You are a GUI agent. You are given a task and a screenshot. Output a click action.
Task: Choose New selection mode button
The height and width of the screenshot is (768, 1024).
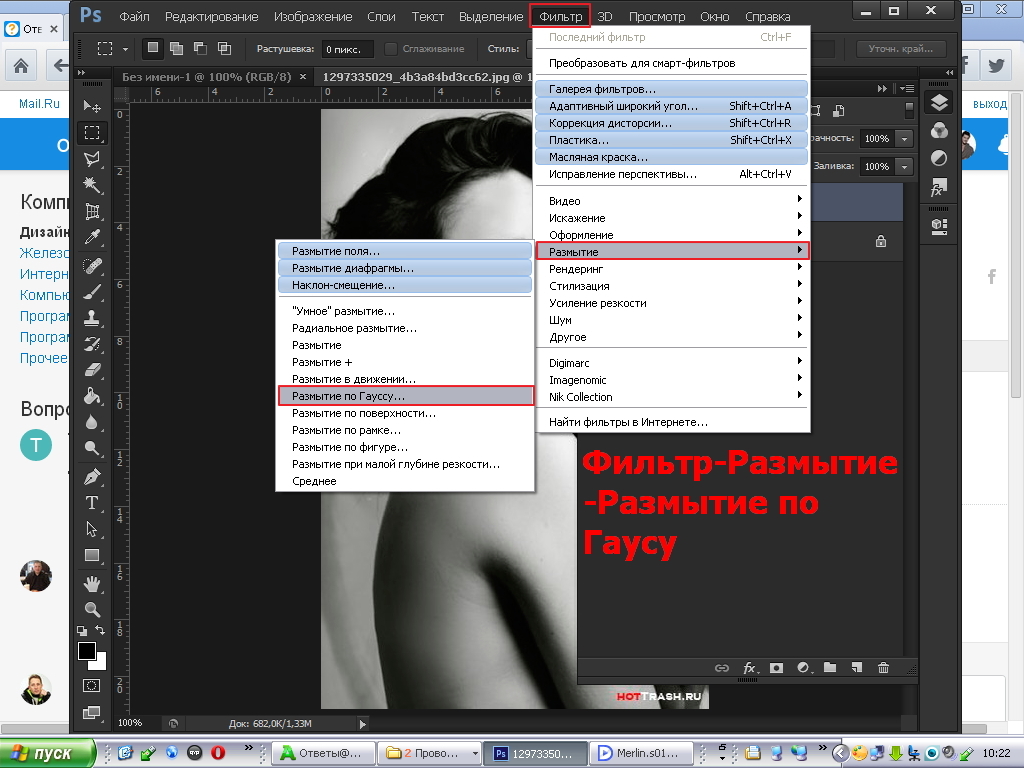click(x=153, y=48)
